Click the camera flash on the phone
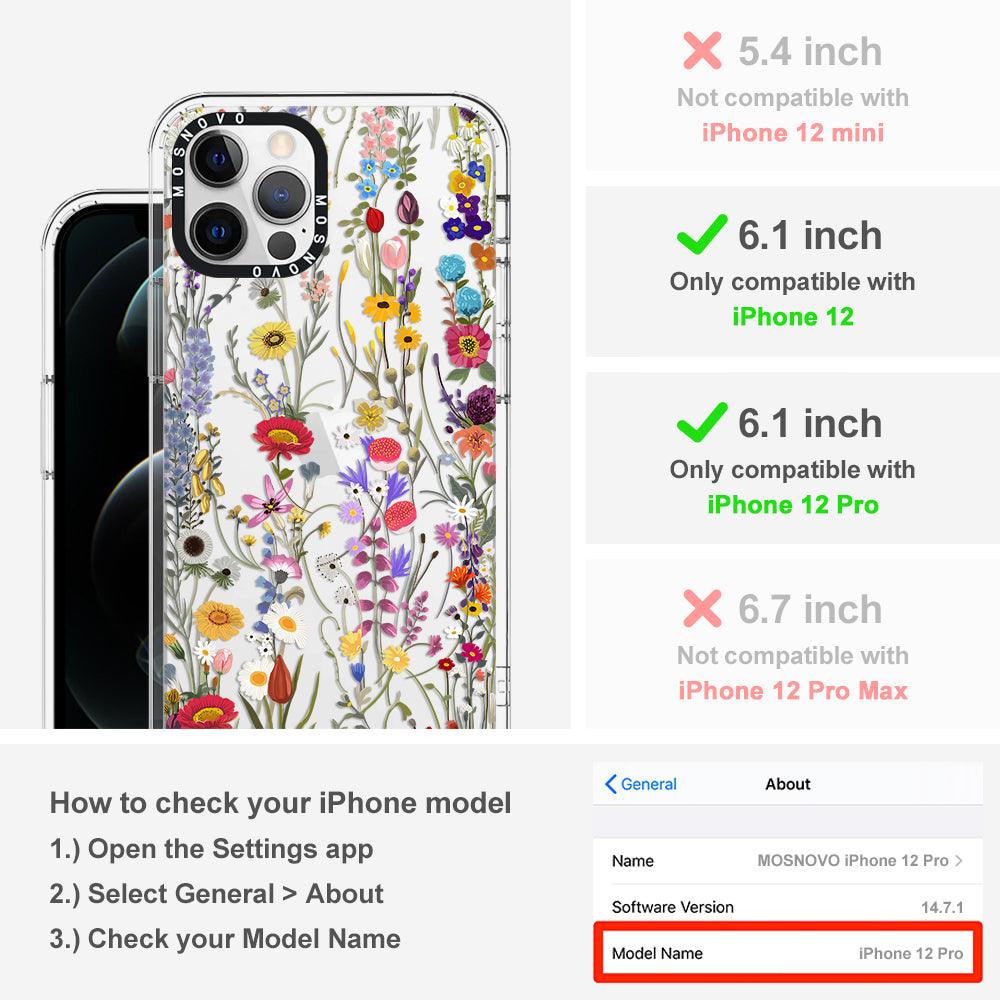The height and width of the screenshot is (1000, 1000). 279,145
